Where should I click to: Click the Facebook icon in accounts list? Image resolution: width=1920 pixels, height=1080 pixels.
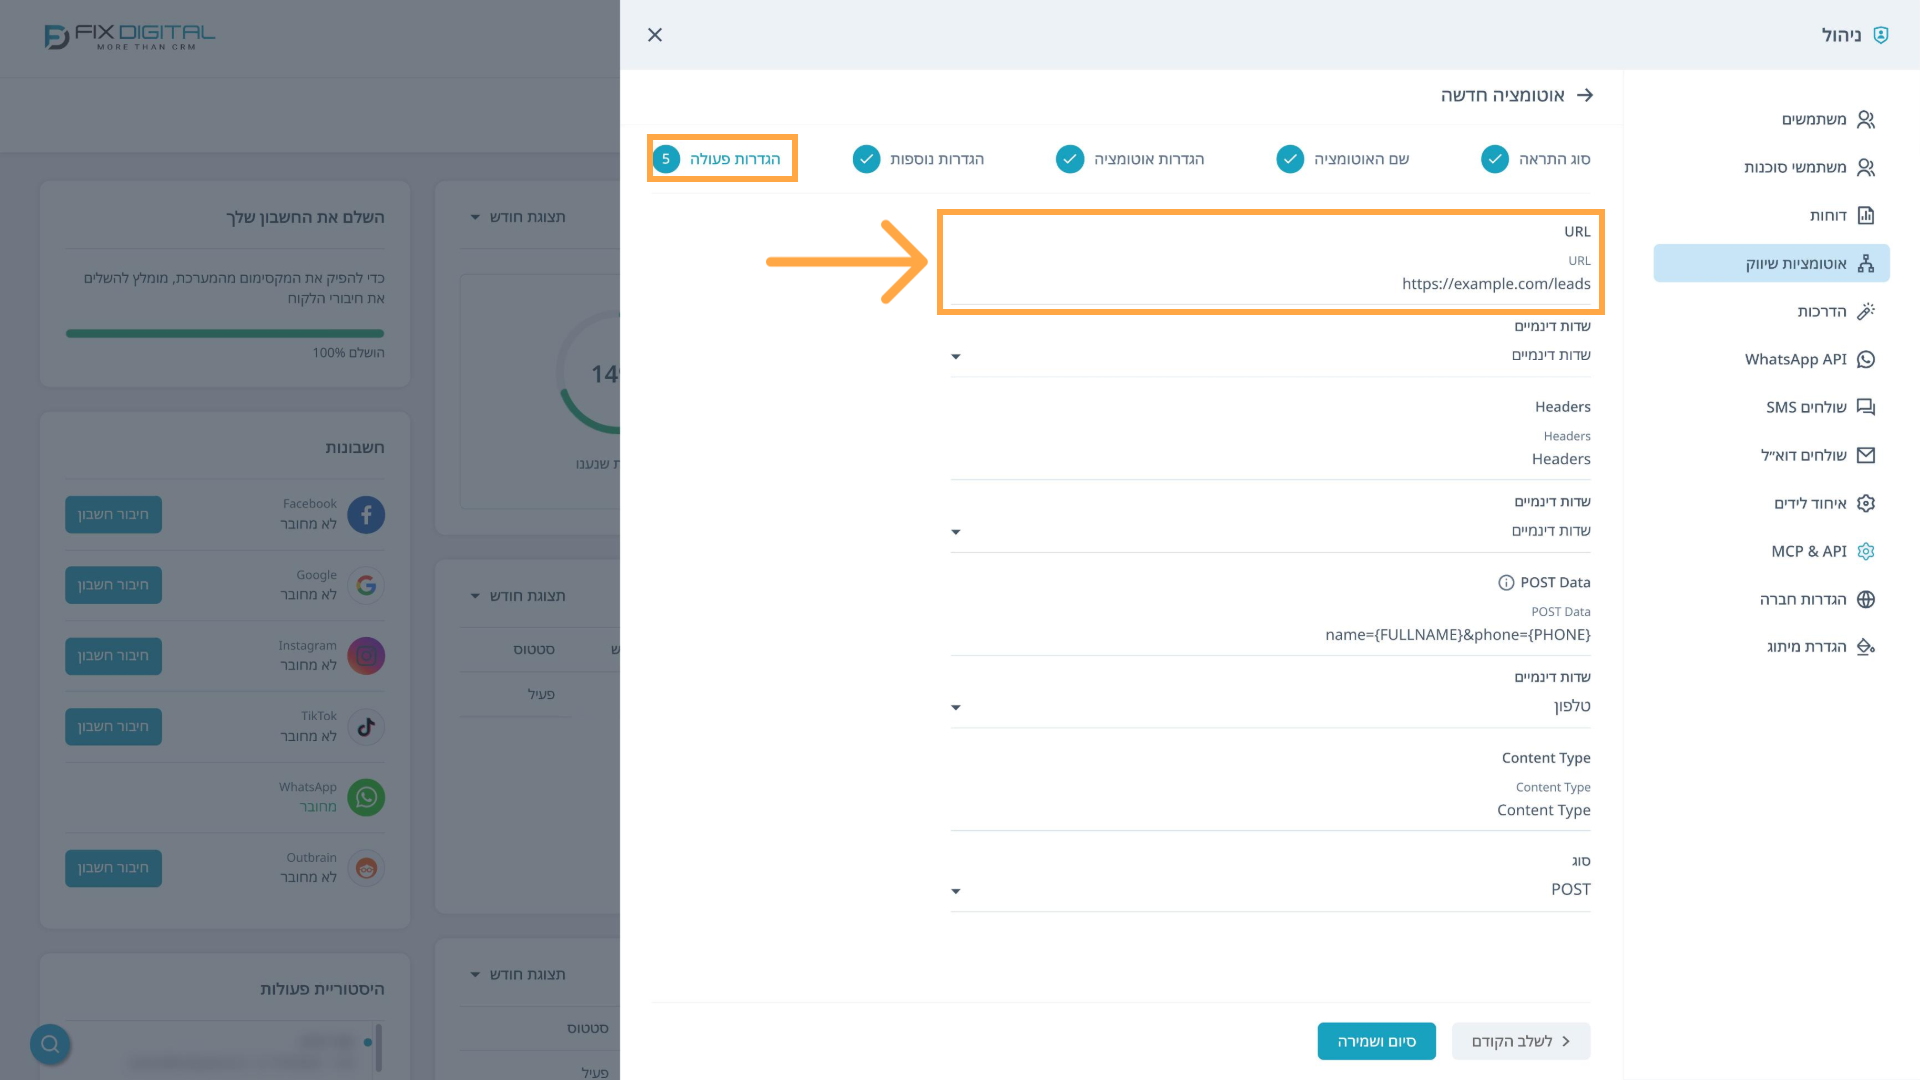click(x=366, y=515)
